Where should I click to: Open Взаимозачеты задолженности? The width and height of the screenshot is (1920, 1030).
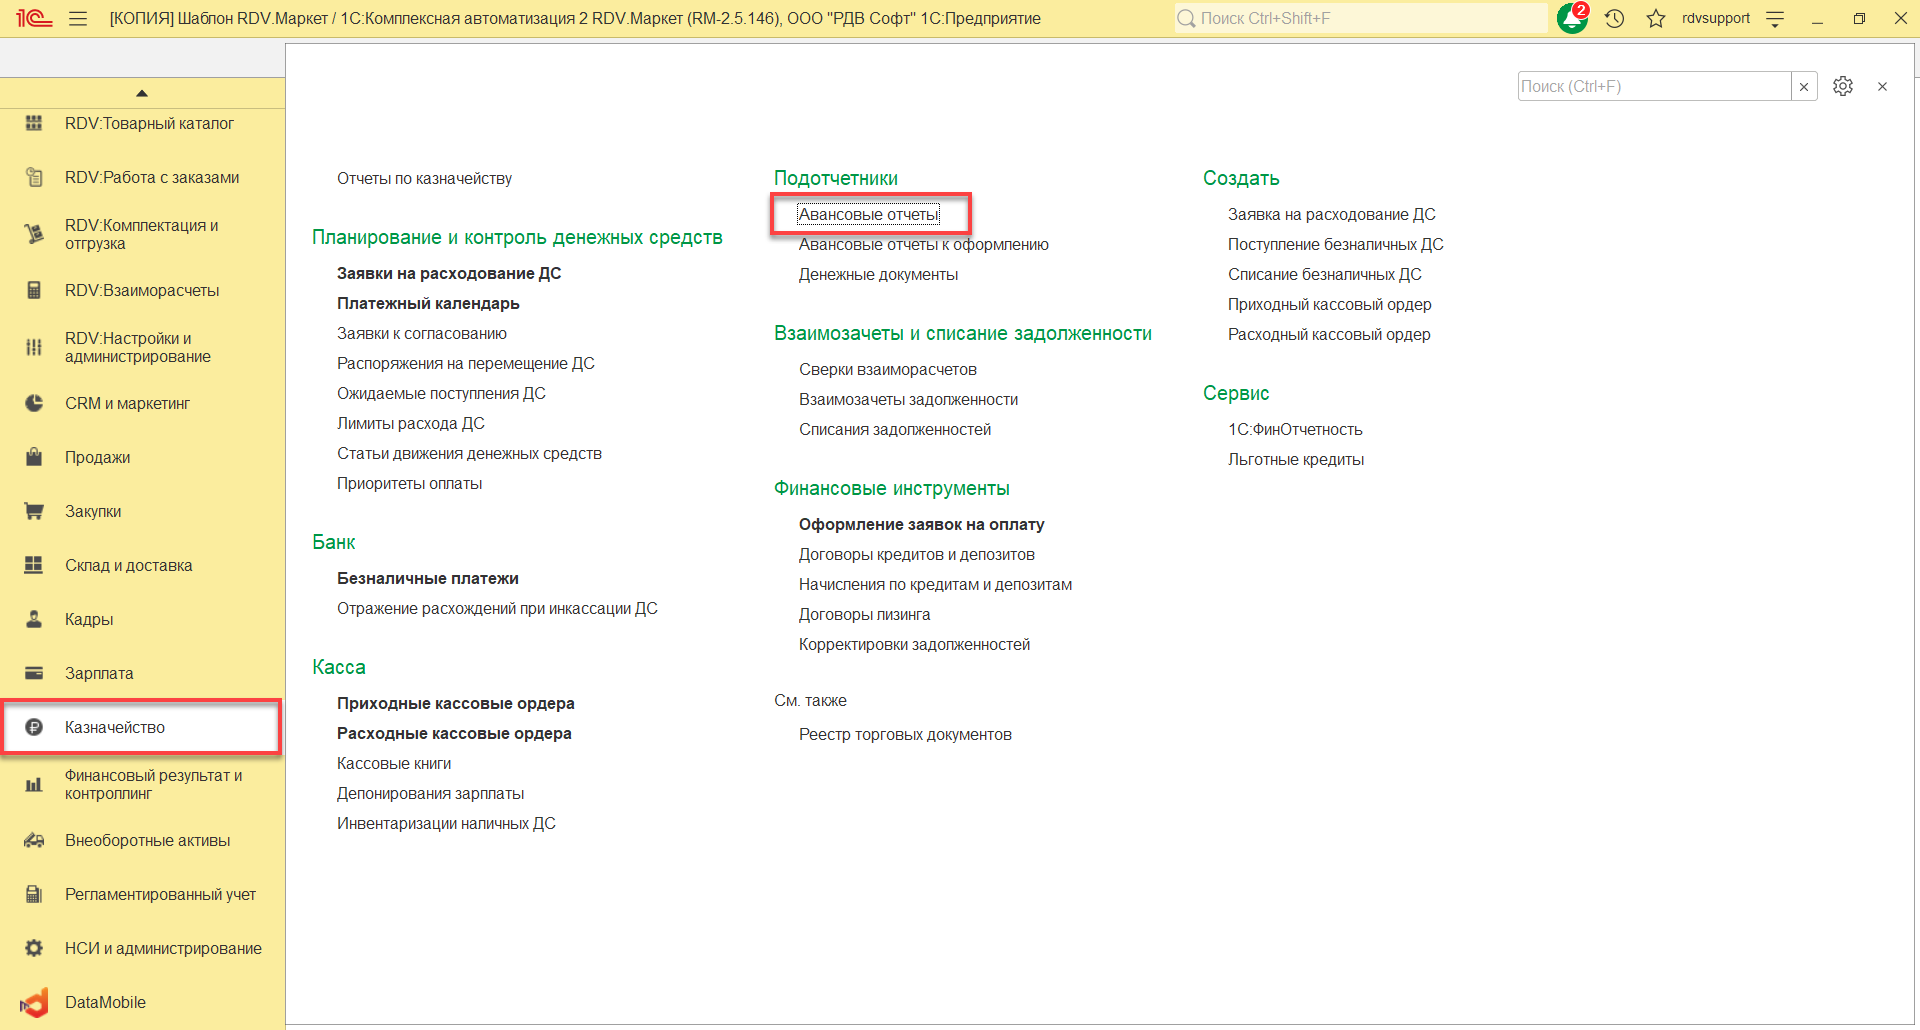(x=909, y=399)
